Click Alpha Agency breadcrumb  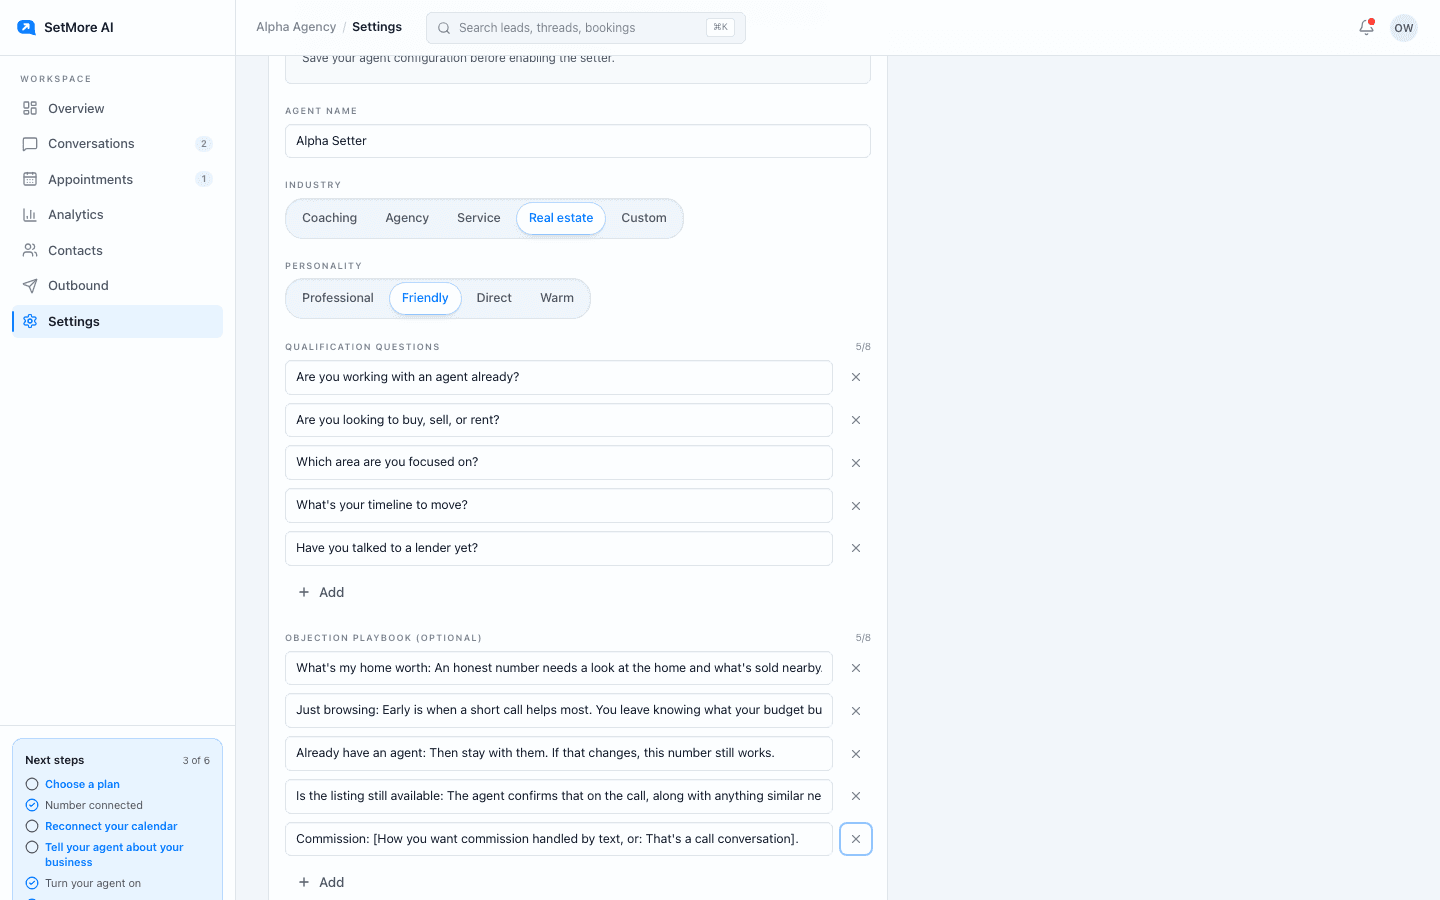[296, 27]
